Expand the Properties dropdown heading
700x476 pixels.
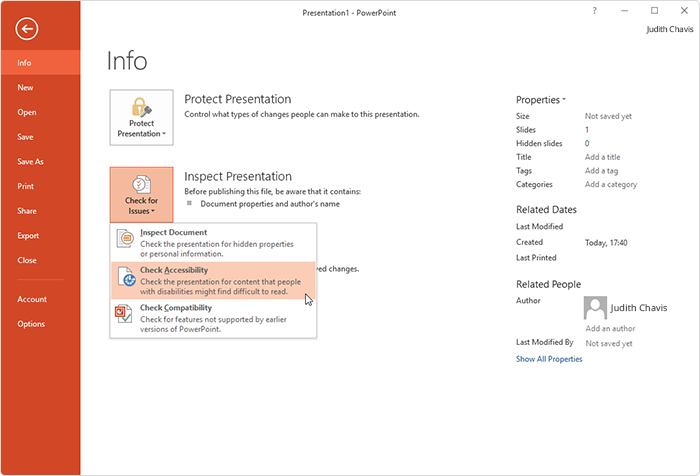(541, 100)
